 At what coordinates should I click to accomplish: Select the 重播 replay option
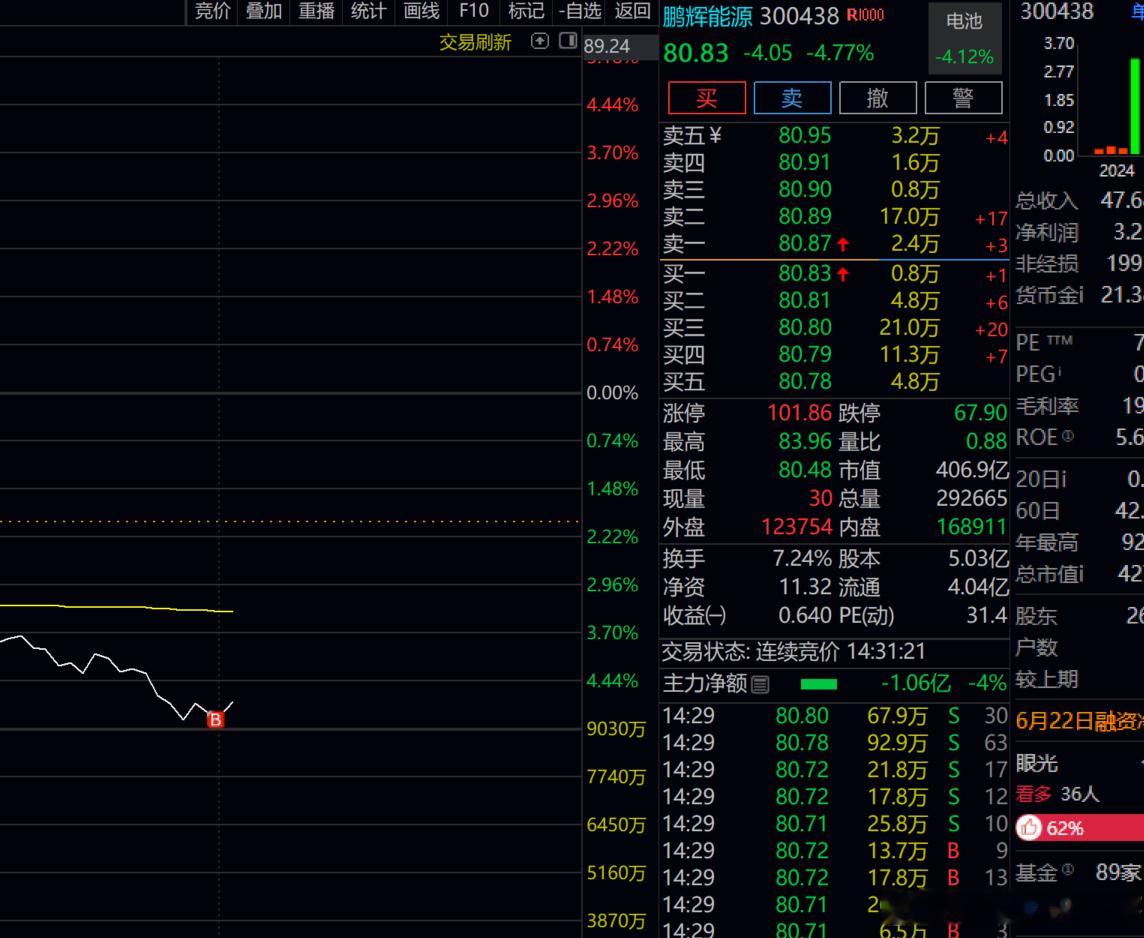pos(317,11)
